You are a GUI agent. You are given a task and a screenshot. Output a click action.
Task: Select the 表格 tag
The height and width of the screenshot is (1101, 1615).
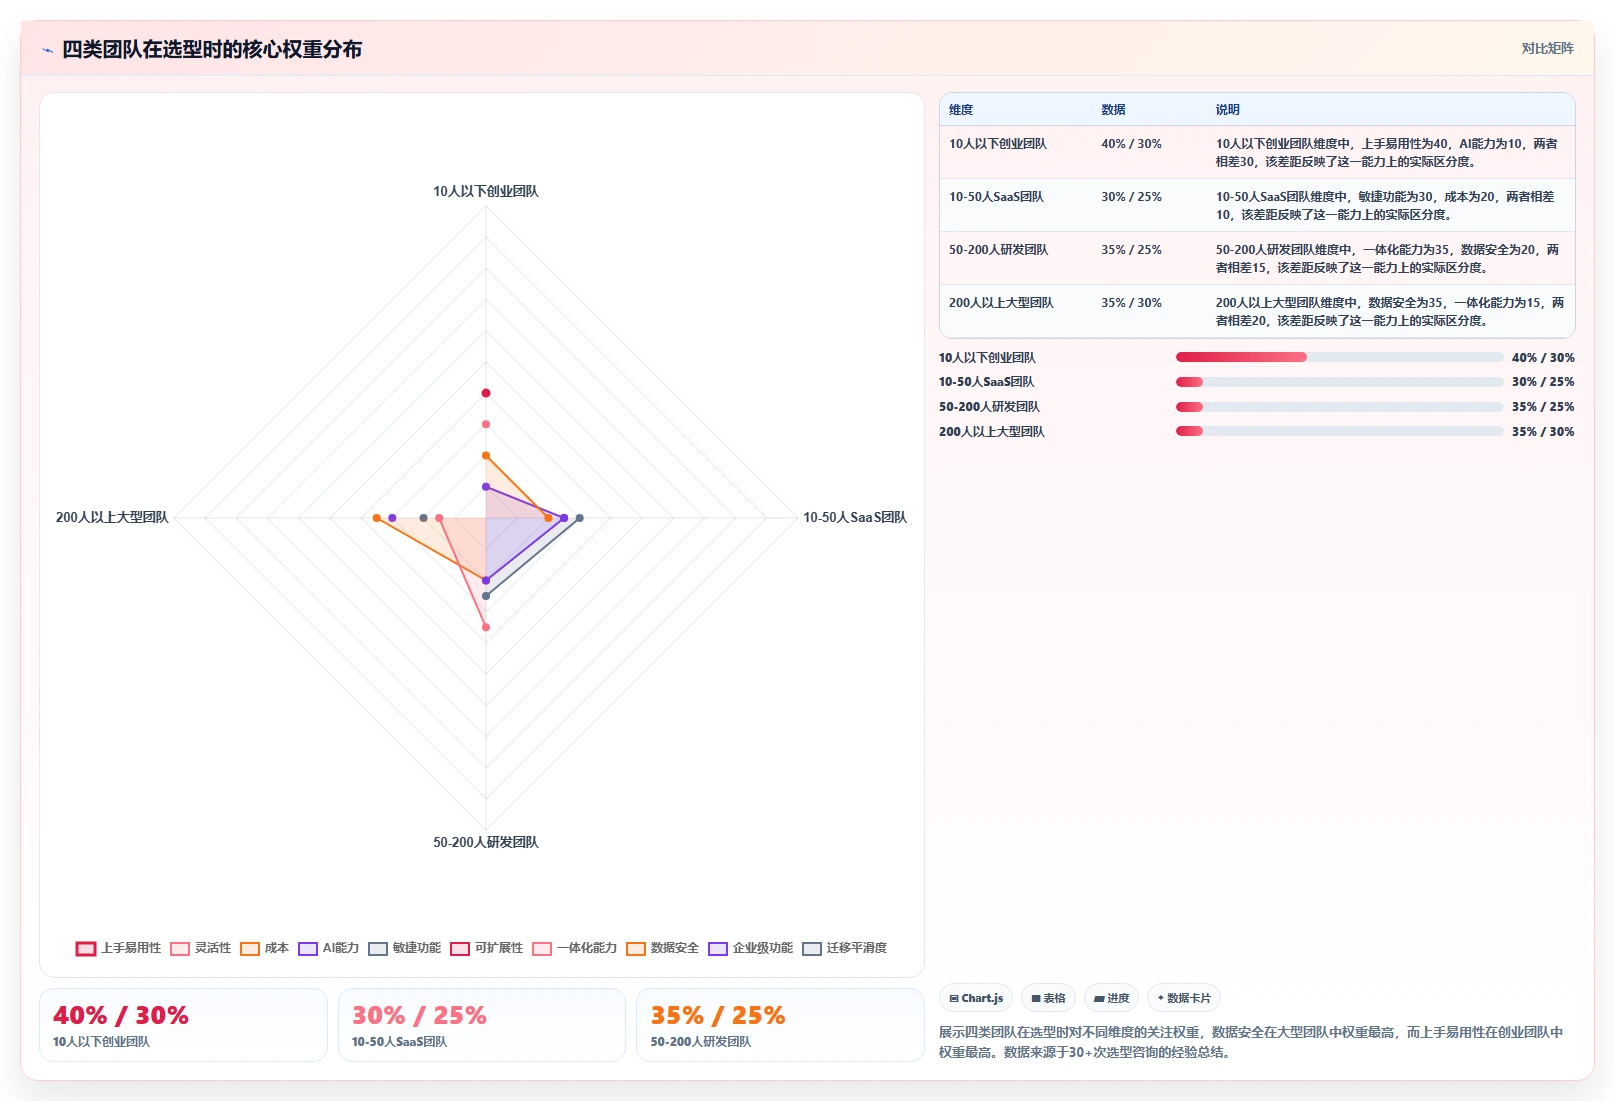point(1048,998)
